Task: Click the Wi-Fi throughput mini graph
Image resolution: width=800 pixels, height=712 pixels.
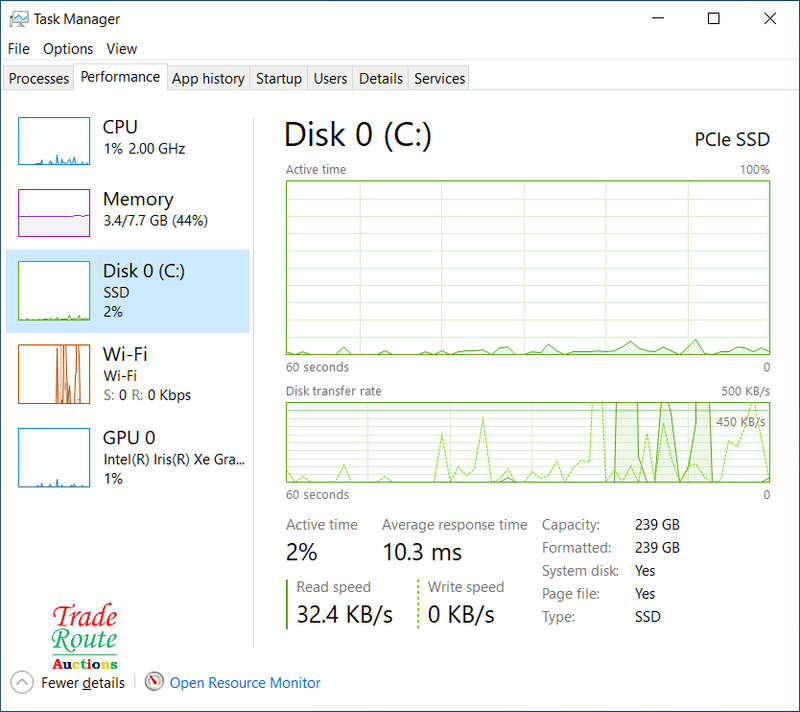Action: click(x=54, y=374)
